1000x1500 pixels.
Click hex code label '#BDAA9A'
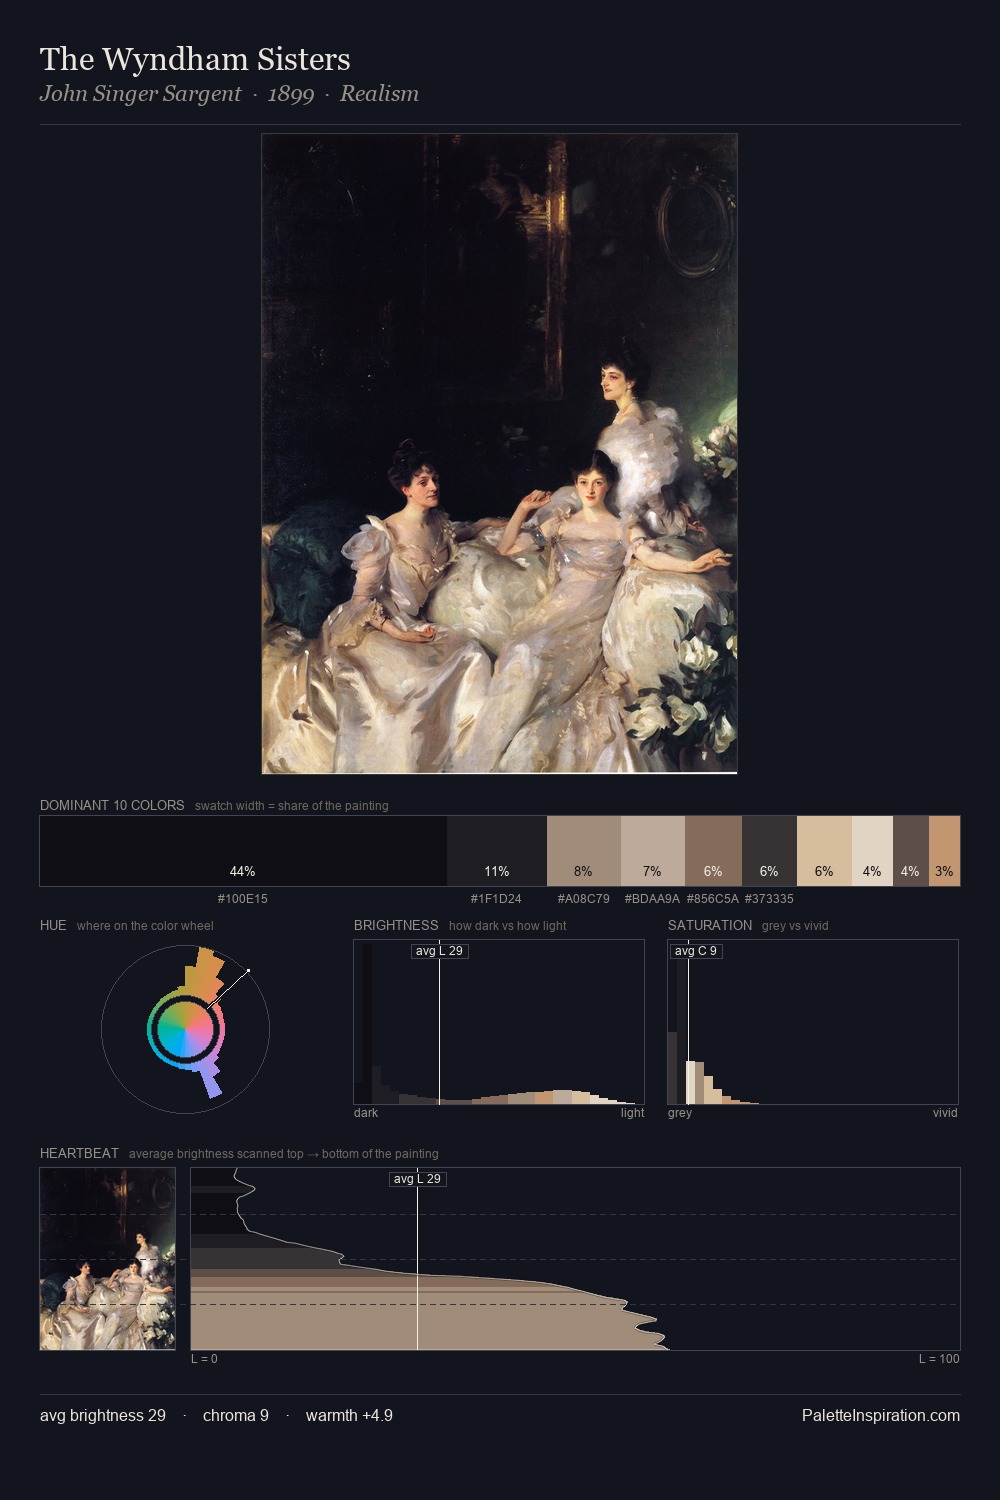pos(652,898)
